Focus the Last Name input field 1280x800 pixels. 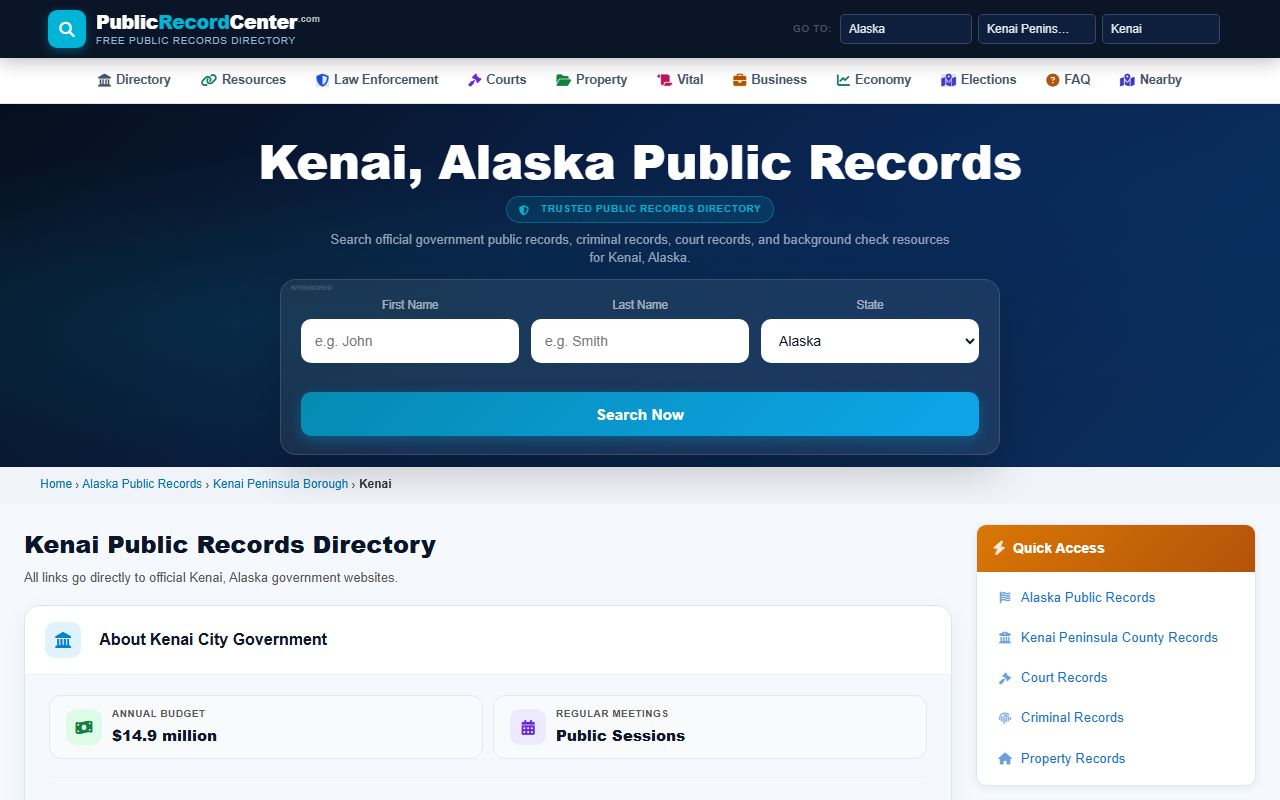pyautogui.click(x=640, y=341)
